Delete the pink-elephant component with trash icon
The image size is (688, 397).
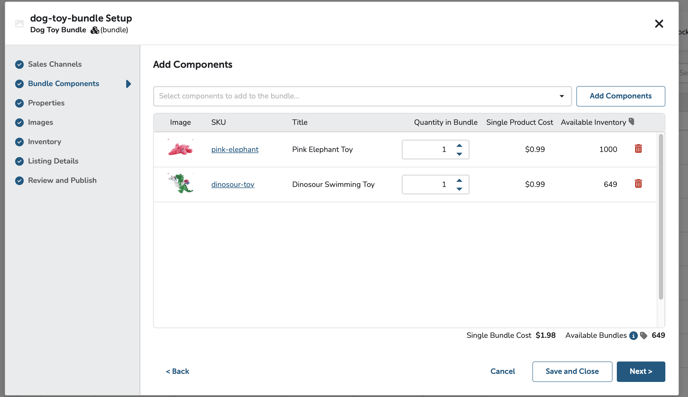pos(638,149)
